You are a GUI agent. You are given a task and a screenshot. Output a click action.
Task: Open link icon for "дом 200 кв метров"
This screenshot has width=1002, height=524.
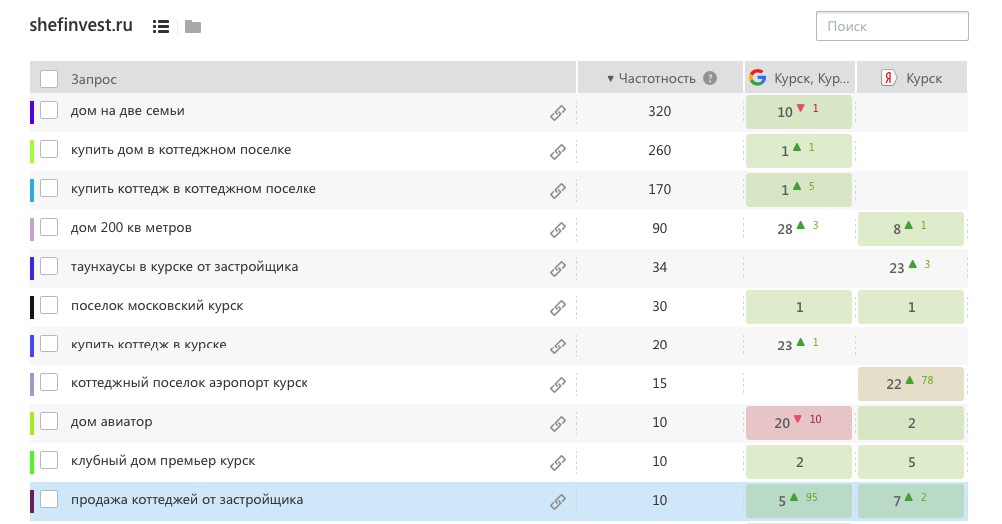pyautogui.click(x=558, y=230)
